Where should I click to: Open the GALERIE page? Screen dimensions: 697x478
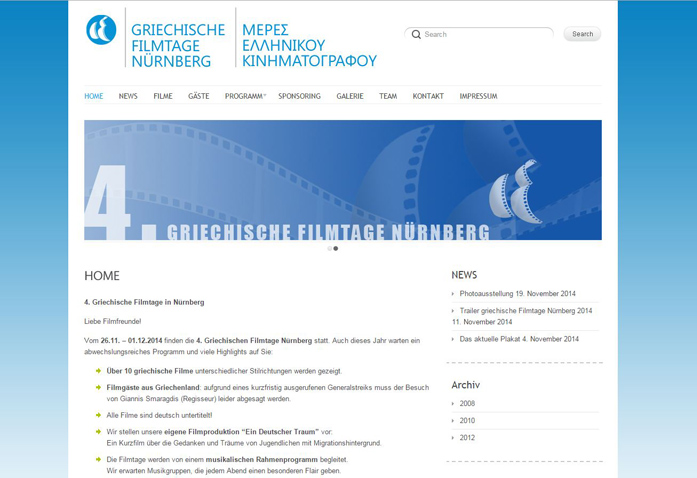[350, 96]
